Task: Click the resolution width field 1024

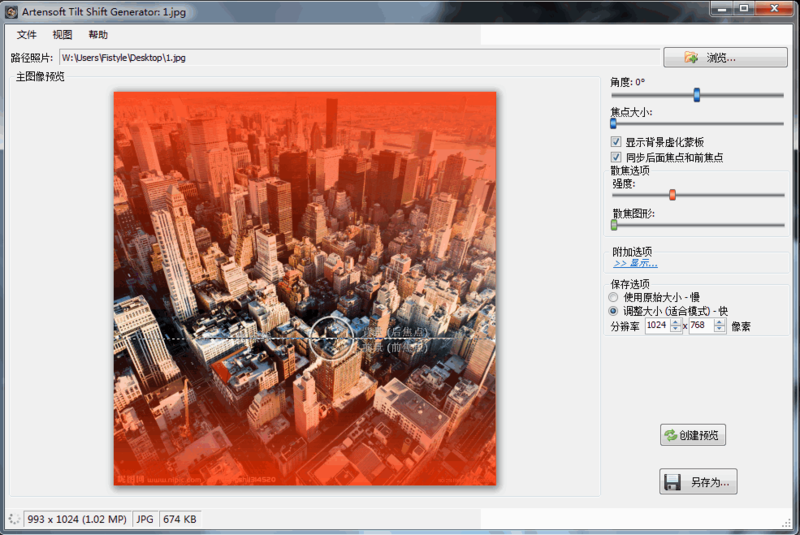Action: pyautogui.click(x=657, y=325)
